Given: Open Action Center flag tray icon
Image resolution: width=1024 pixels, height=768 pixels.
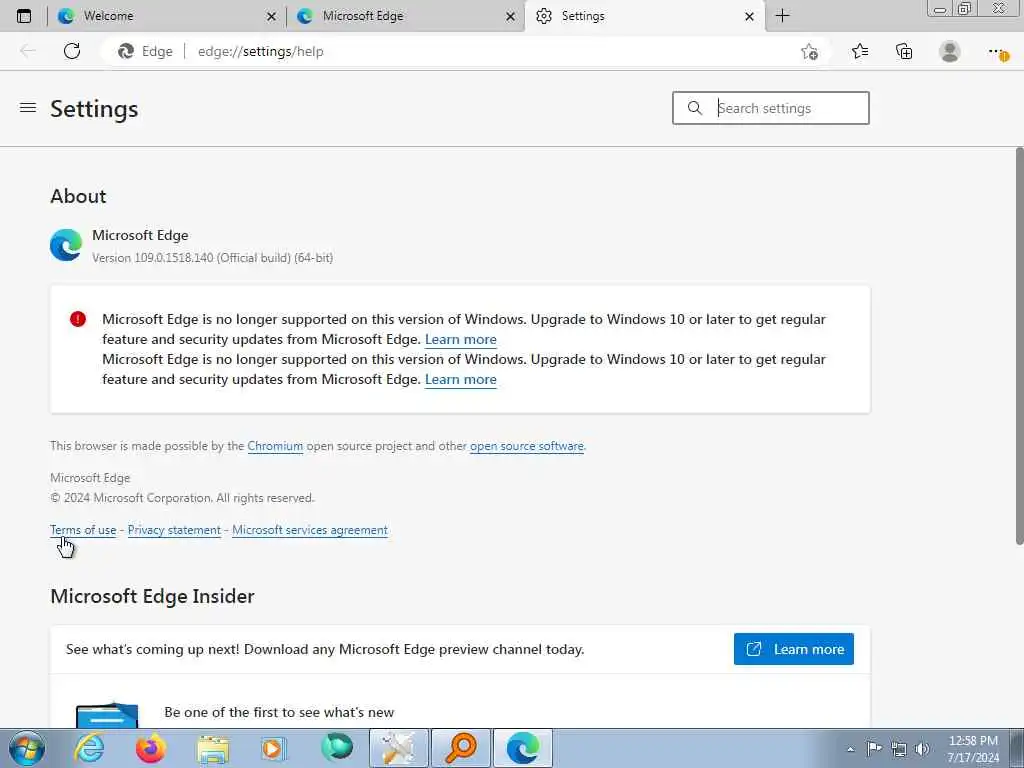Looking at the screenshot, I should pyautogui.click(x=874, y=748).
